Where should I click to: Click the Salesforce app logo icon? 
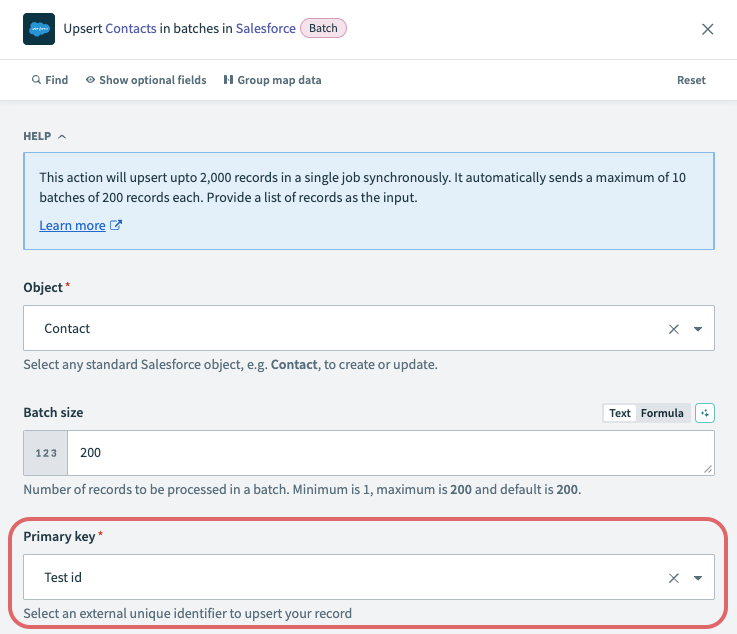(39, 29)
